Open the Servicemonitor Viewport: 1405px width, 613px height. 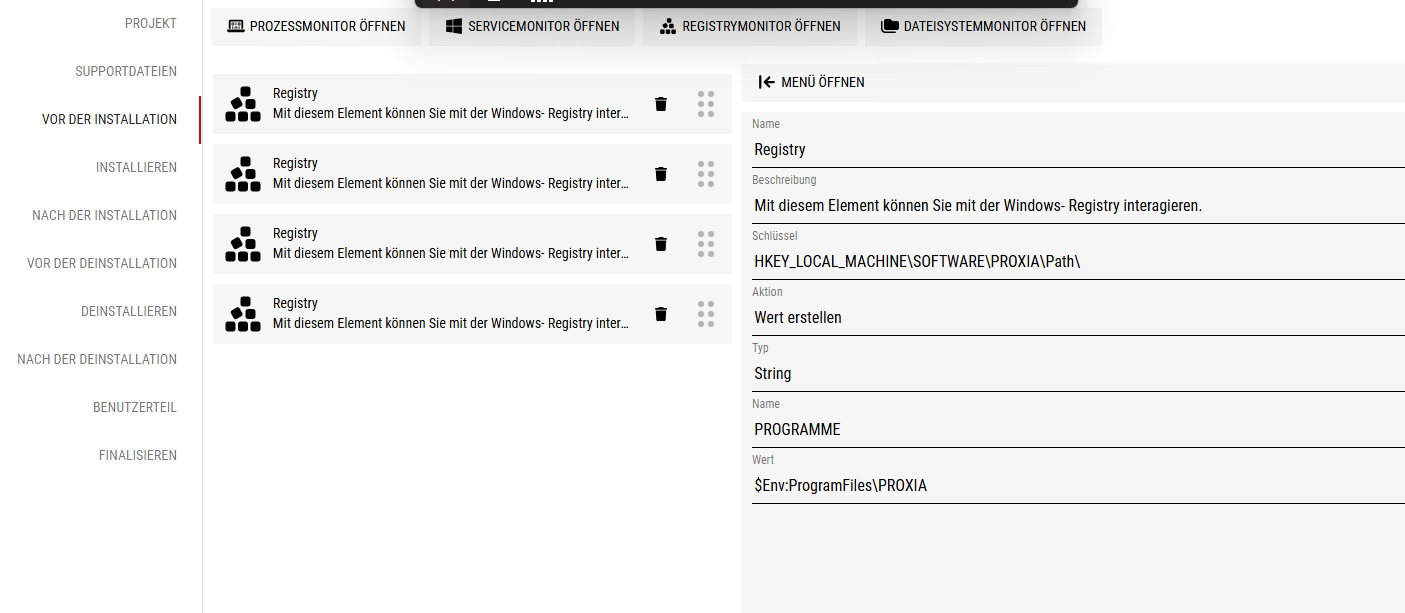click(x=532, y=27)
